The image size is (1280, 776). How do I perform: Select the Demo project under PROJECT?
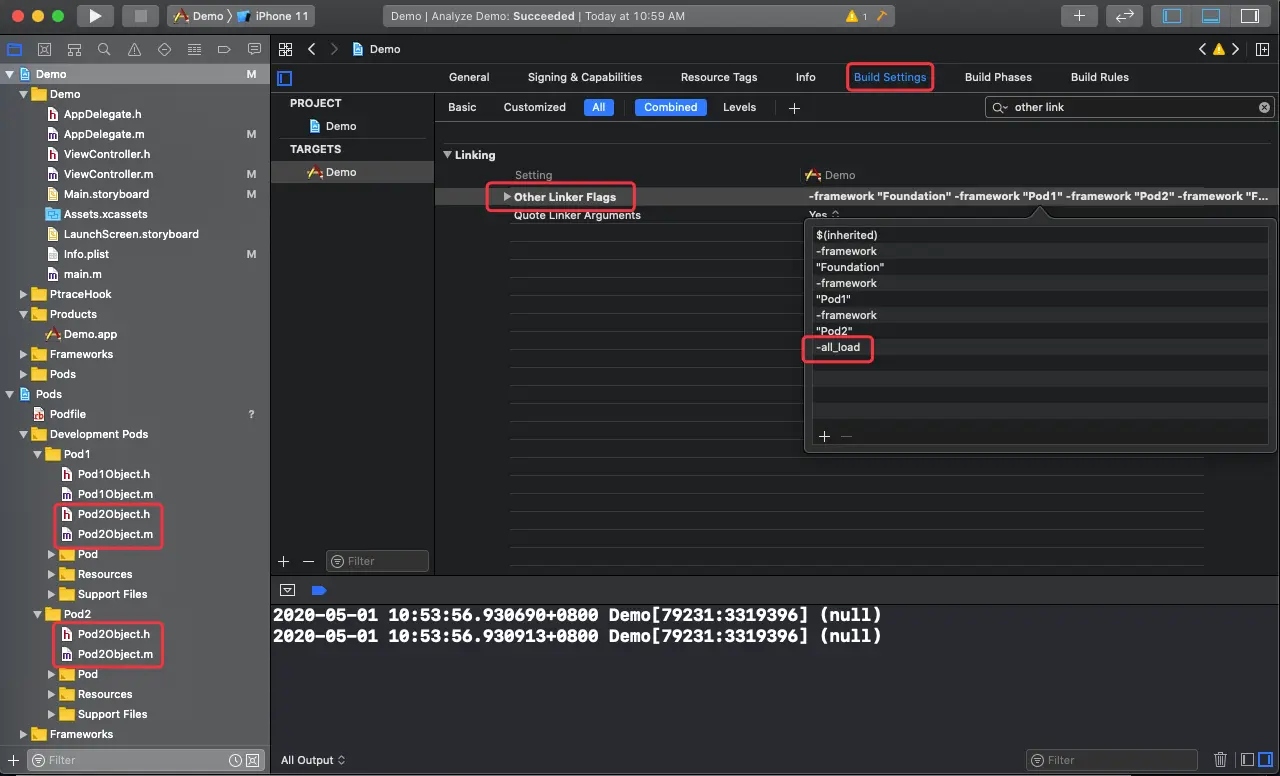tap(333, 126)
